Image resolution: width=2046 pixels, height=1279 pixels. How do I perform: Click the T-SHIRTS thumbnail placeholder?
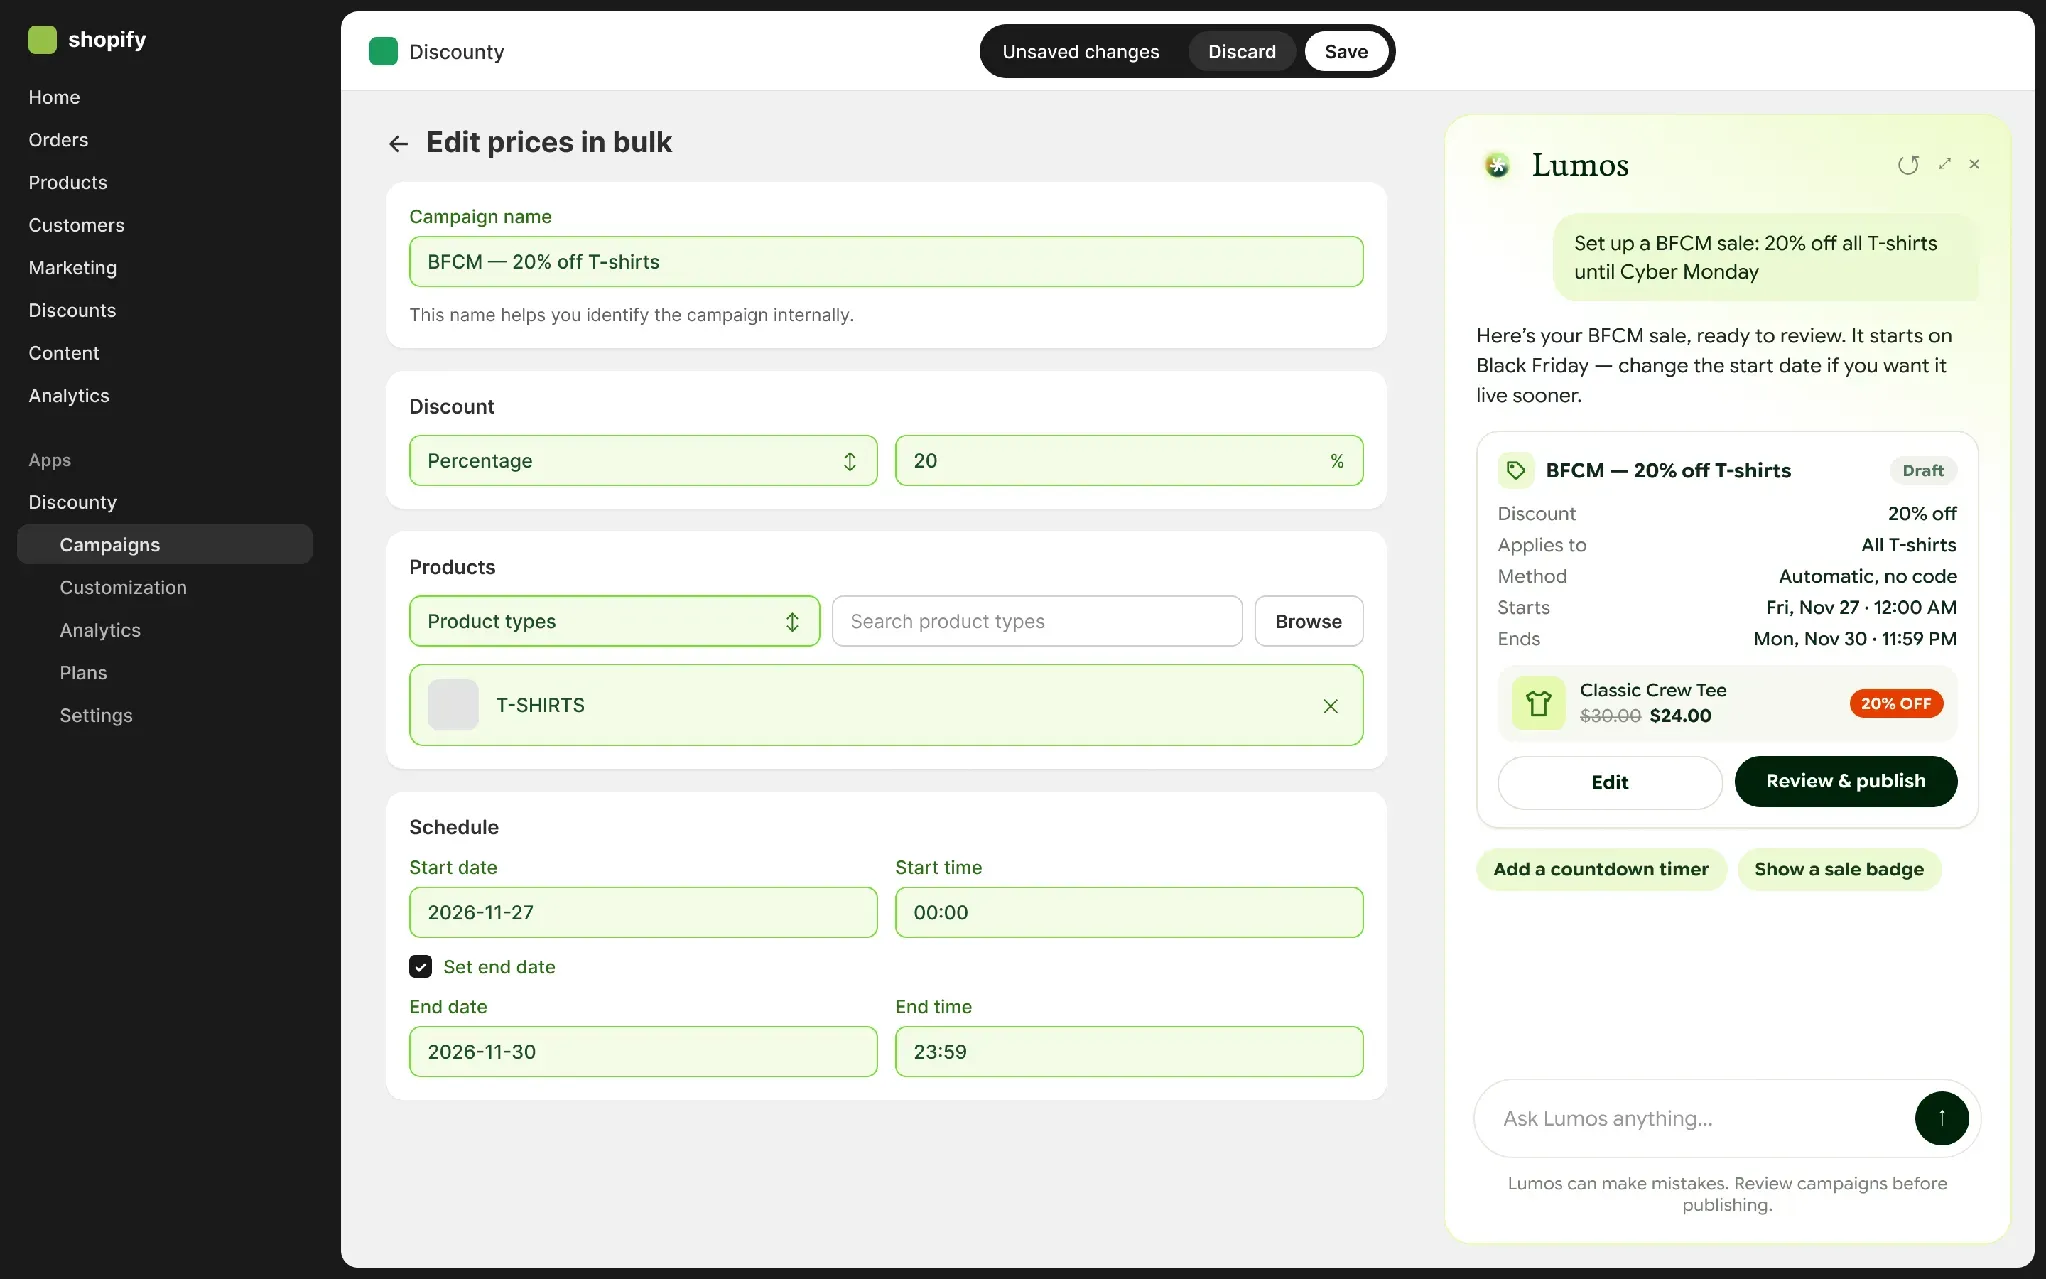point(453,705)
